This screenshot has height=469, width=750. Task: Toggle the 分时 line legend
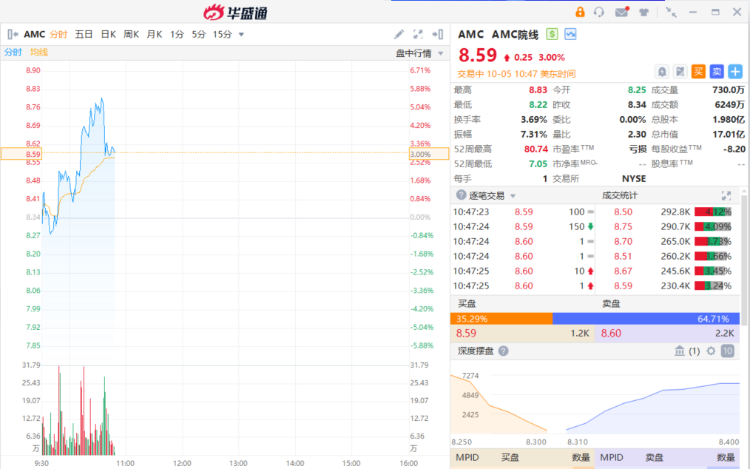pyautogui.click(x=13, y=52)
